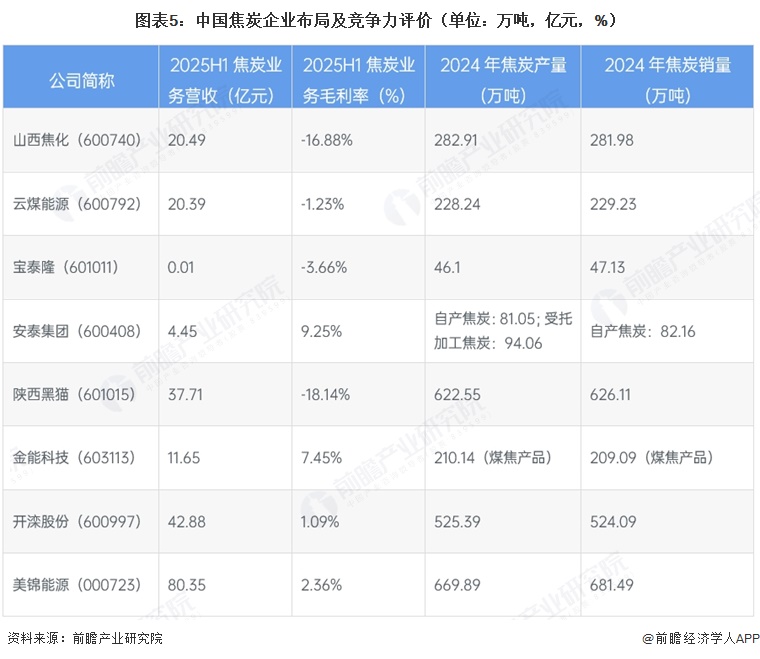
Task: Select the 80.35 revenue cell
Action: coord(187,585)
